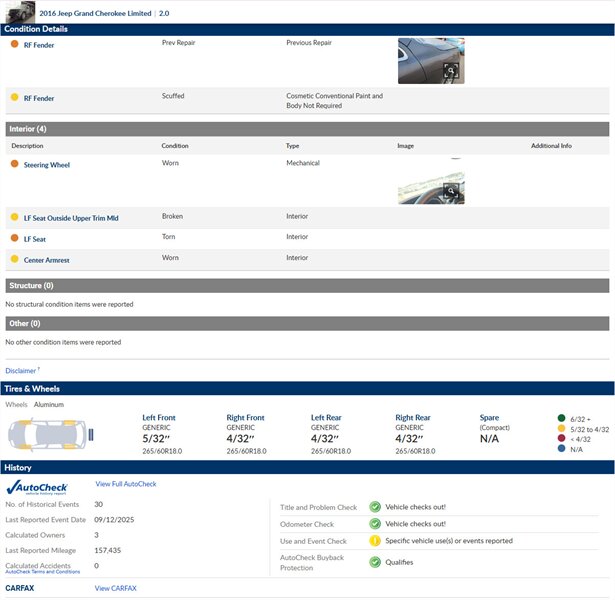Click the vehicle thumbnail in the header
615x600 pixels.
click(x=20, y=12)
